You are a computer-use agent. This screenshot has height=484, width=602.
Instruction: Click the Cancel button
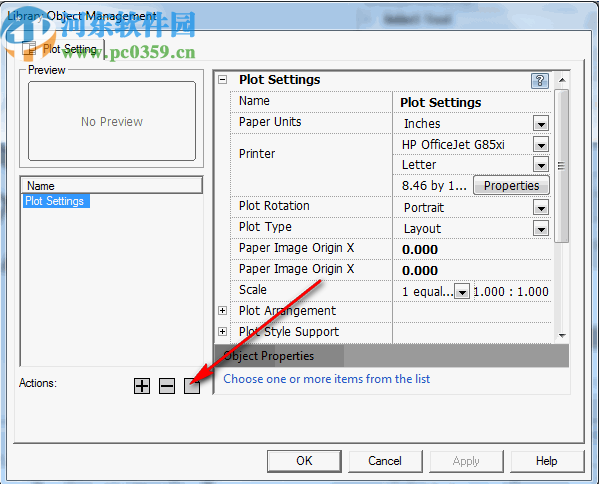point(385,461)
